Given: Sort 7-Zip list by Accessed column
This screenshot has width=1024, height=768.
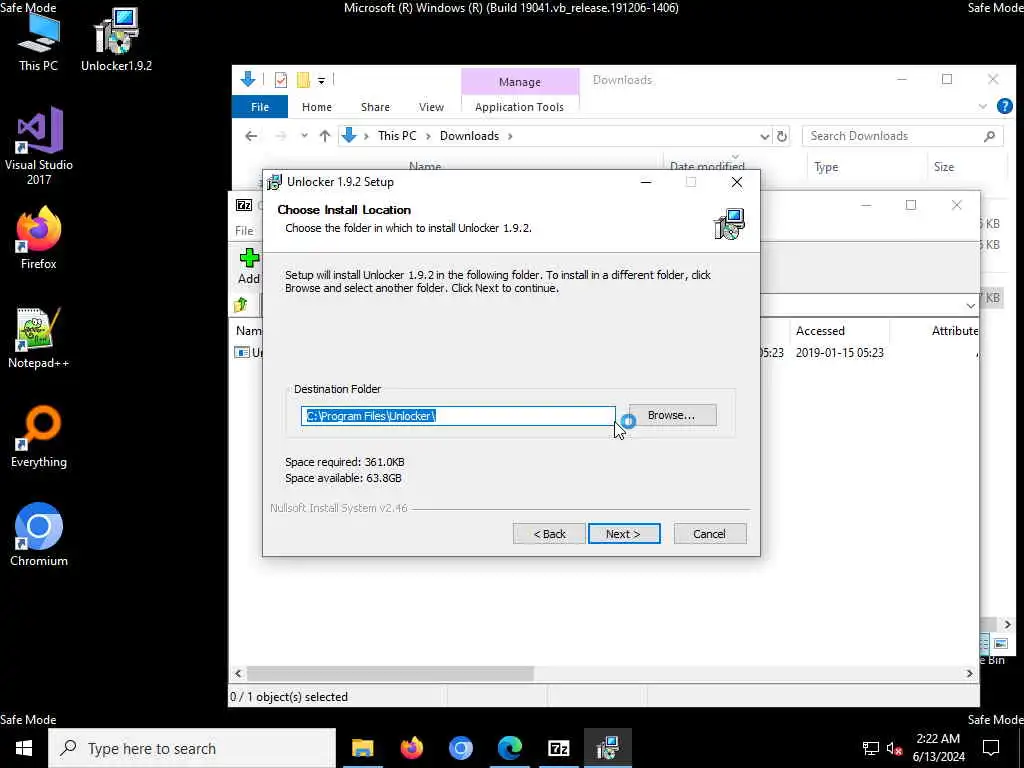Looking at the screenshot, I should pyautogui.click(x=839, y=331).
